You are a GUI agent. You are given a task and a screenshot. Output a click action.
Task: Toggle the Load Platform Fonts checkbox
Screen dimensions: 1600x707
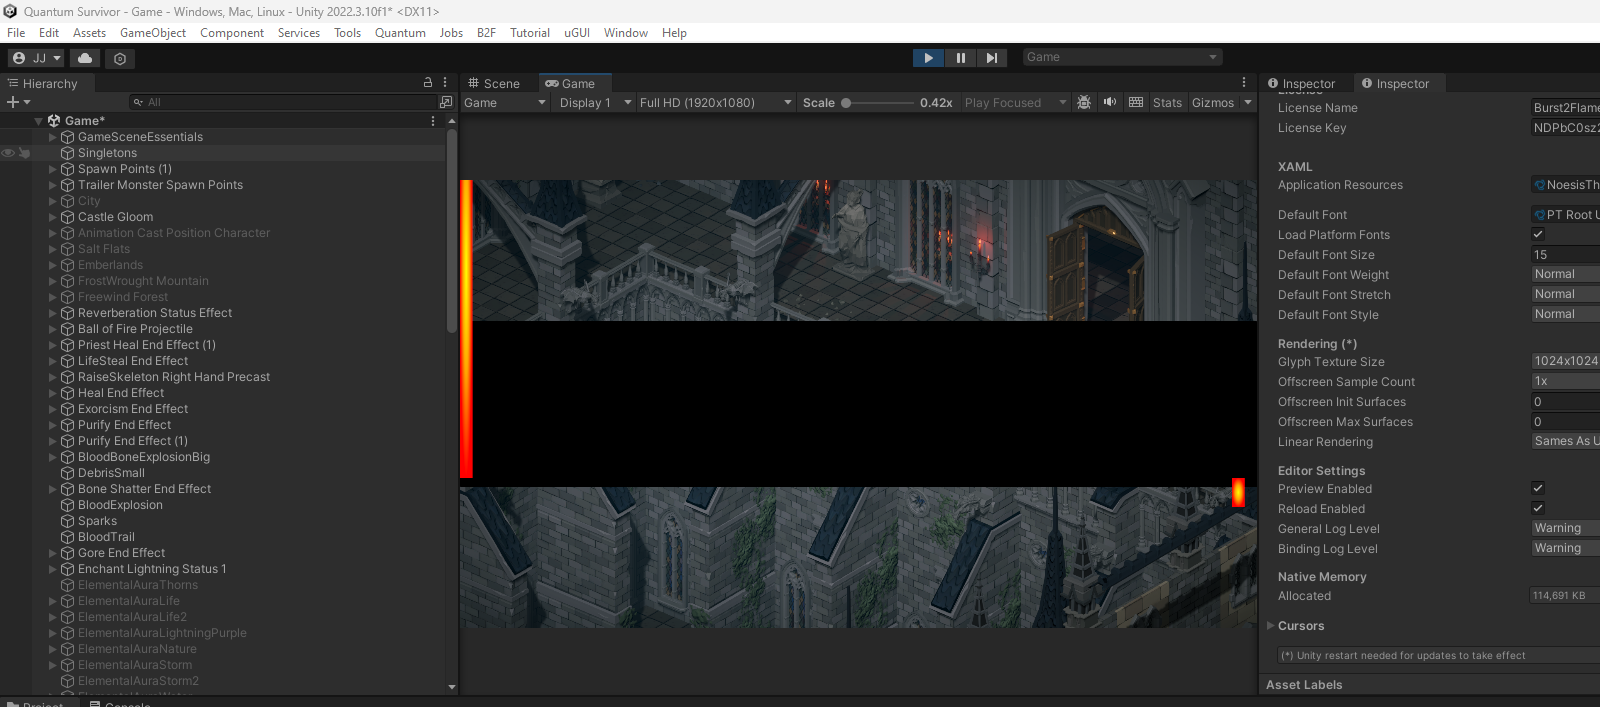click(x=1538, y=234)
